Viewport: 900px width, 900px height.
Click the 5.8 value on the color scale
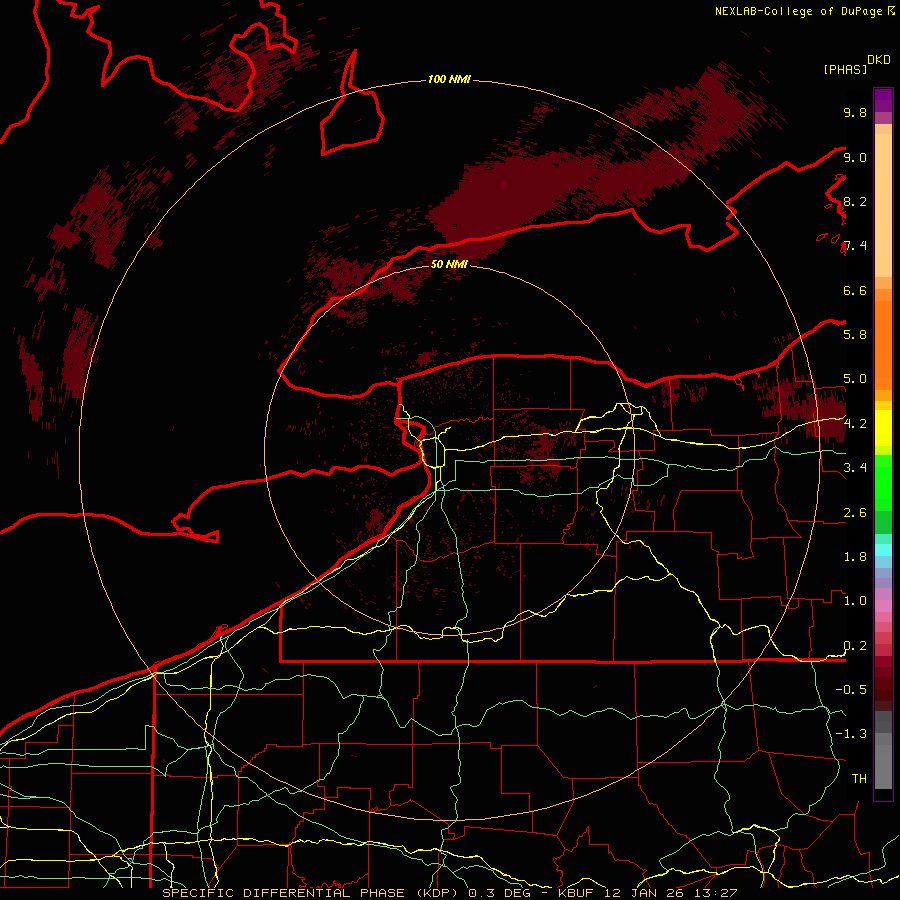point(855,335)
